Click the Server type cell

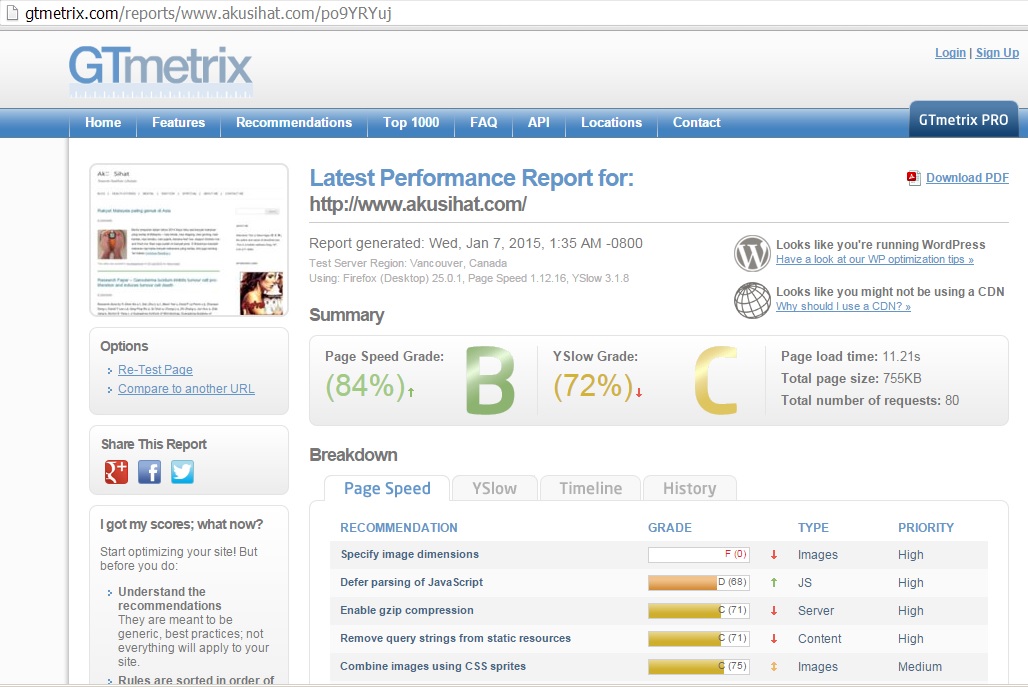coord(816,611)
